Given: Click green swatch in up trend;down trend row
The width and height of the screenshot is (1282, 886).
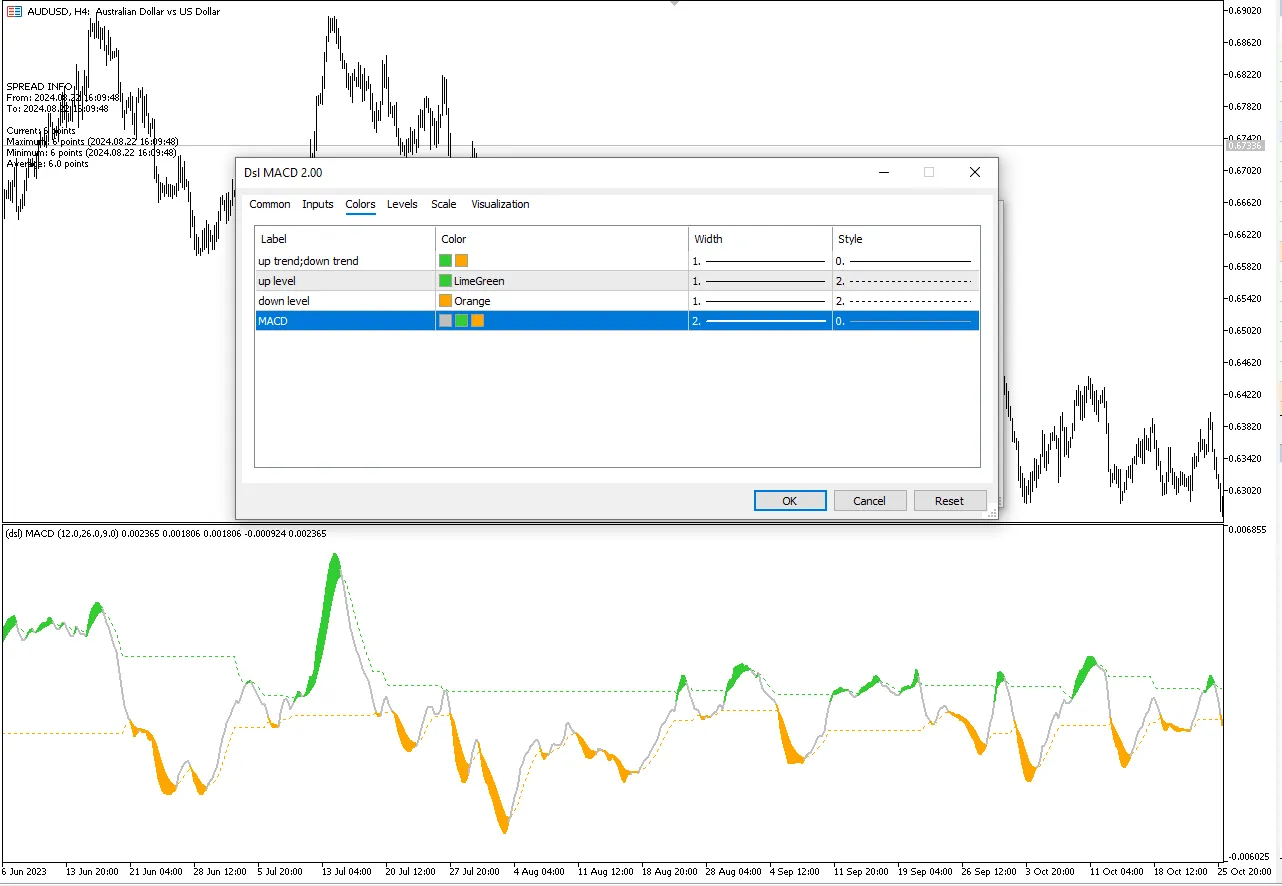Looking at the screenshot, I should (445, 261).
